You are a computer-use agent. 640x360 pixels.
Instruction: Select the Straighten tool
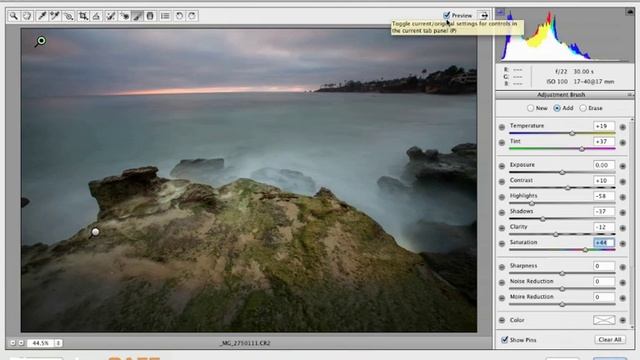tap(96, 16)
